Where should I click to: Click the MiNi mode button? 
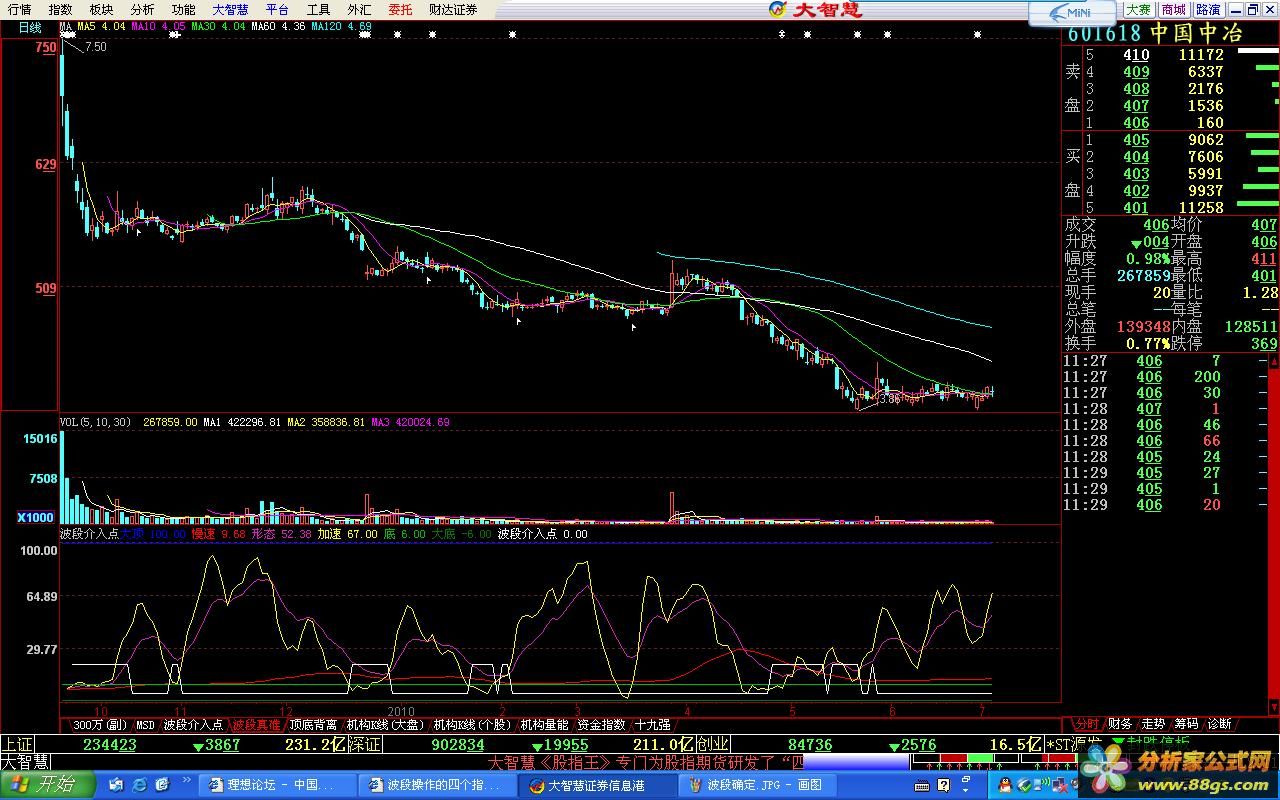1072,12
